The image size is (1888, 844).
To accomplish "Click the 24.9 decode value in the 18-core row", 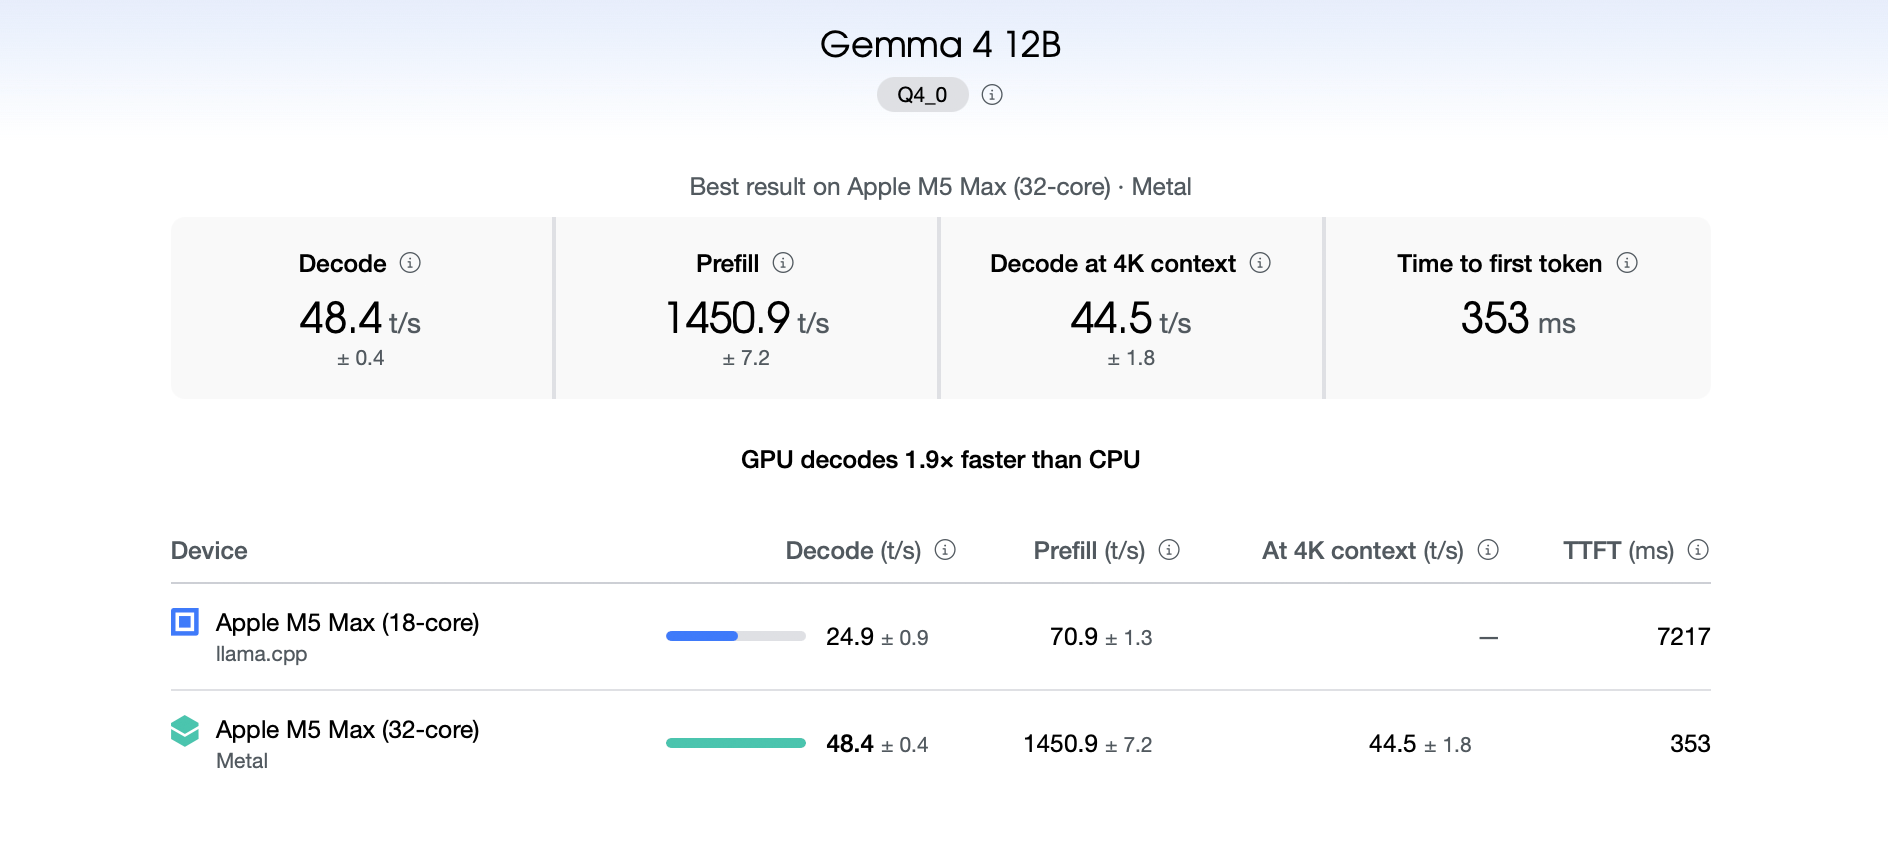I will click(850, 637).
